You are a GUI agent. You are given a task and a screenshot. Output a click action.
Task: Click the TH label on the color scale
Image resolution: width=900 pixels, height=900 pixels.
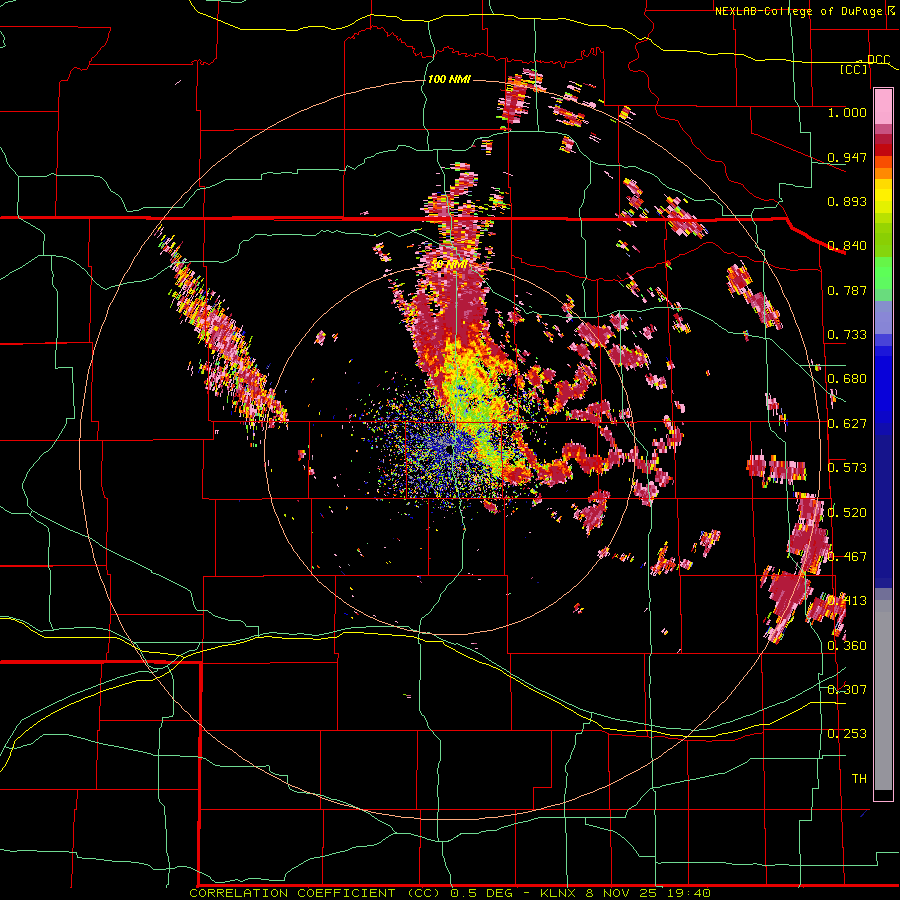click(x=859, y=779)
